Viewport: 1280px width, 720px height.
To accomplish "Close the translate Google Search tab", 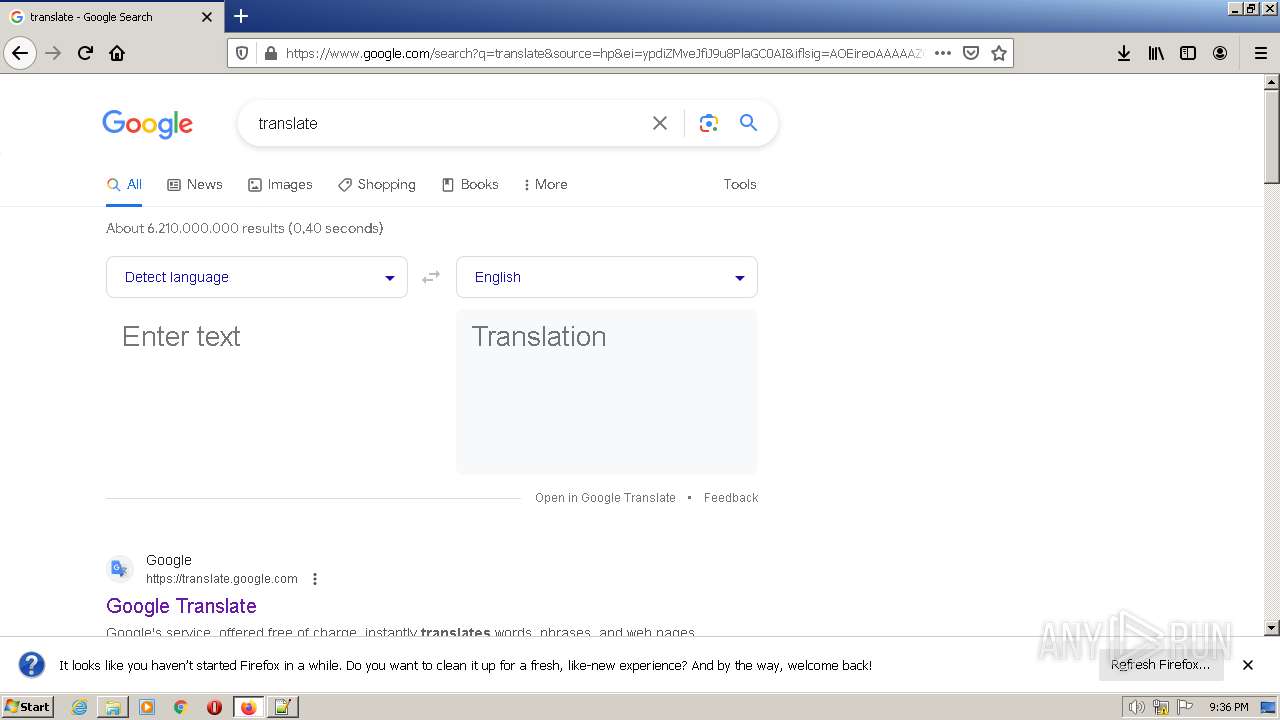I will pos(207,17).
